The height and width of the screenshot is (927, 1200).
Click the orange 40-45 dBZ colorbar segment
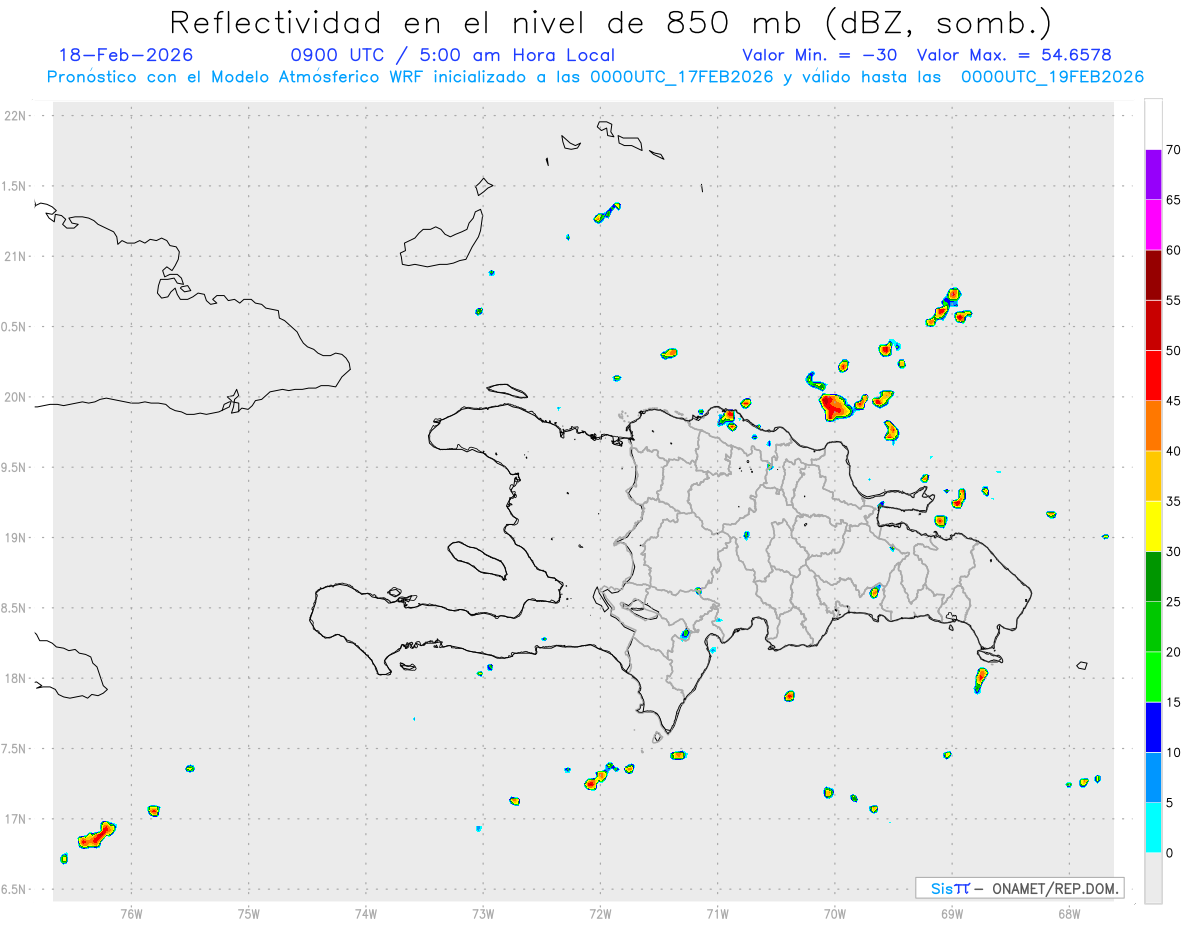tap(1153, 426)
